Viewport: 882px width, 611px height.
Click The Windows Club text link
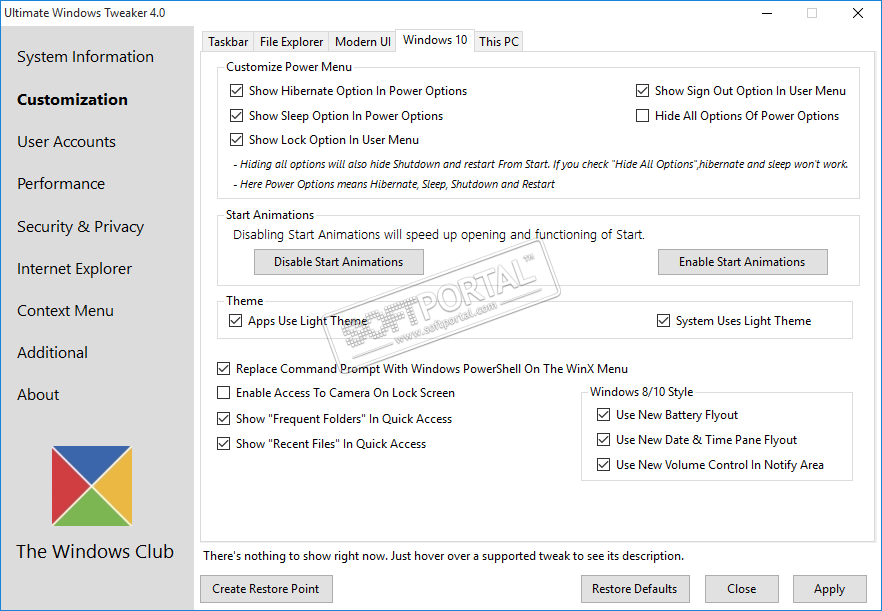click(95, 551)
